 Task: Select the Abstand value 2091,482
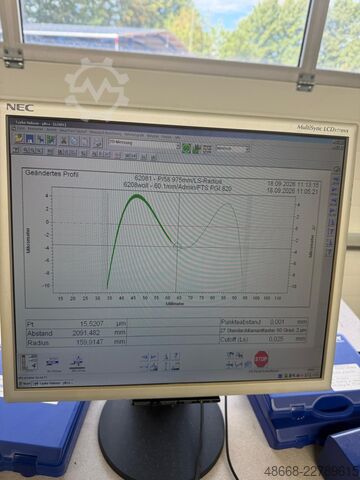tap(86, 333)
